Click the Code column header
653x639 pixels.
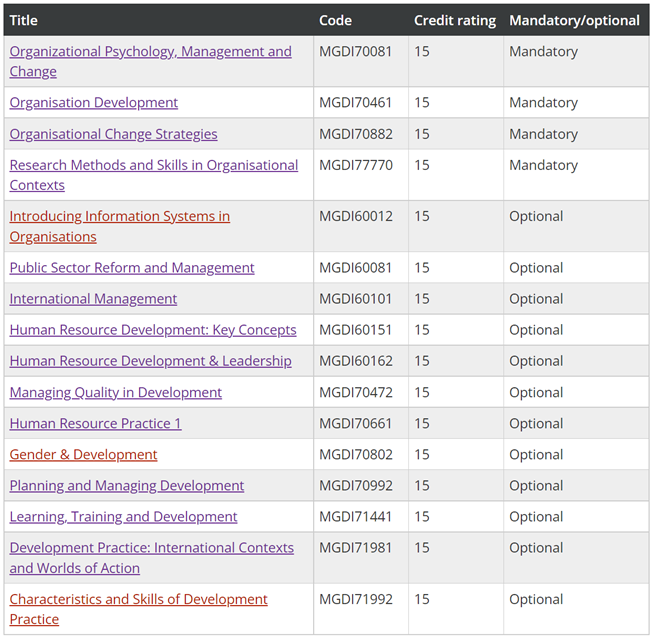335,20
